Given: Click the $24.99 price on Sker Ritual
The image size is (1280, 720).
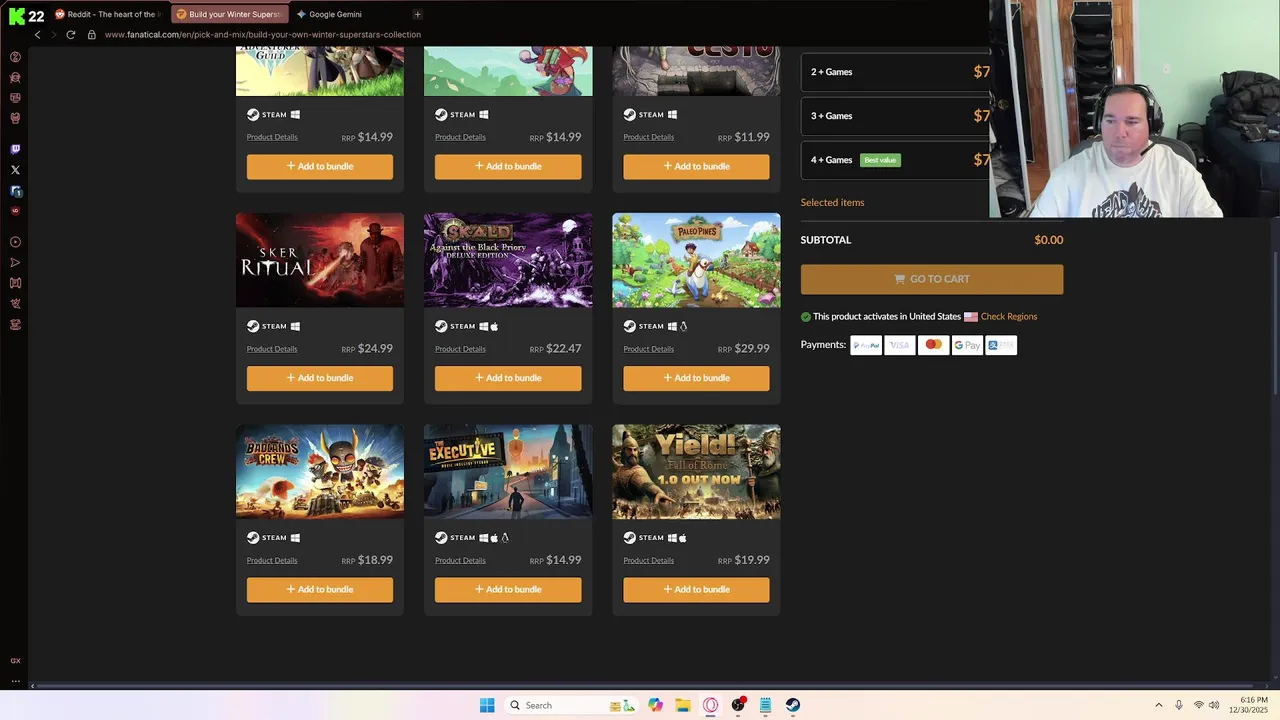Looking at the screenshot, I should pos(375,349).
